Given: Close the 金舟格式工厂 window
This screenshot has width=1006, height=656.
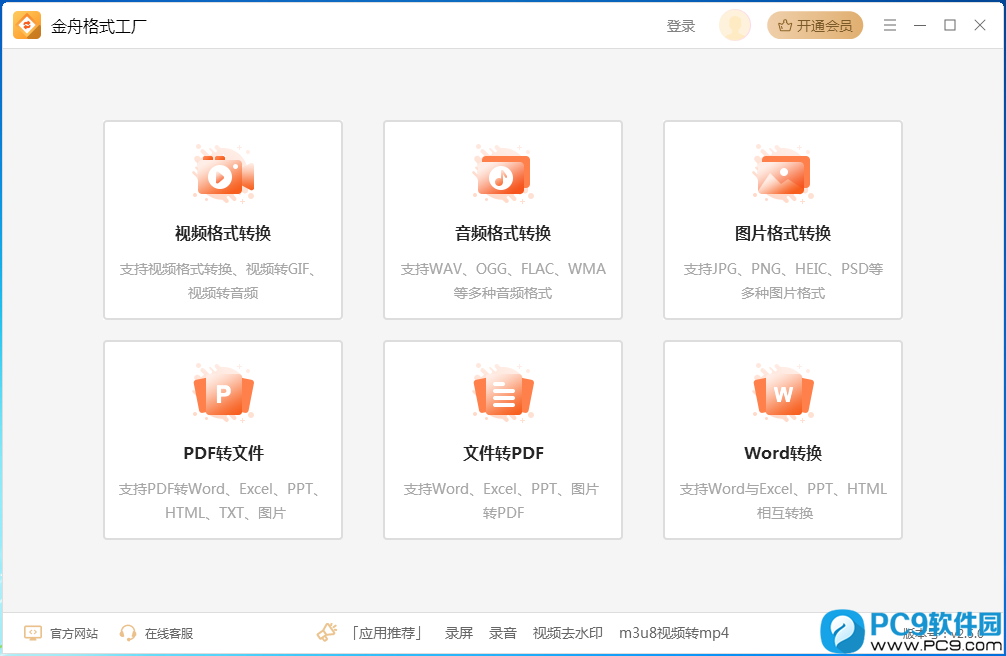Looking at the screenshot, I should [x=980, y=25].
